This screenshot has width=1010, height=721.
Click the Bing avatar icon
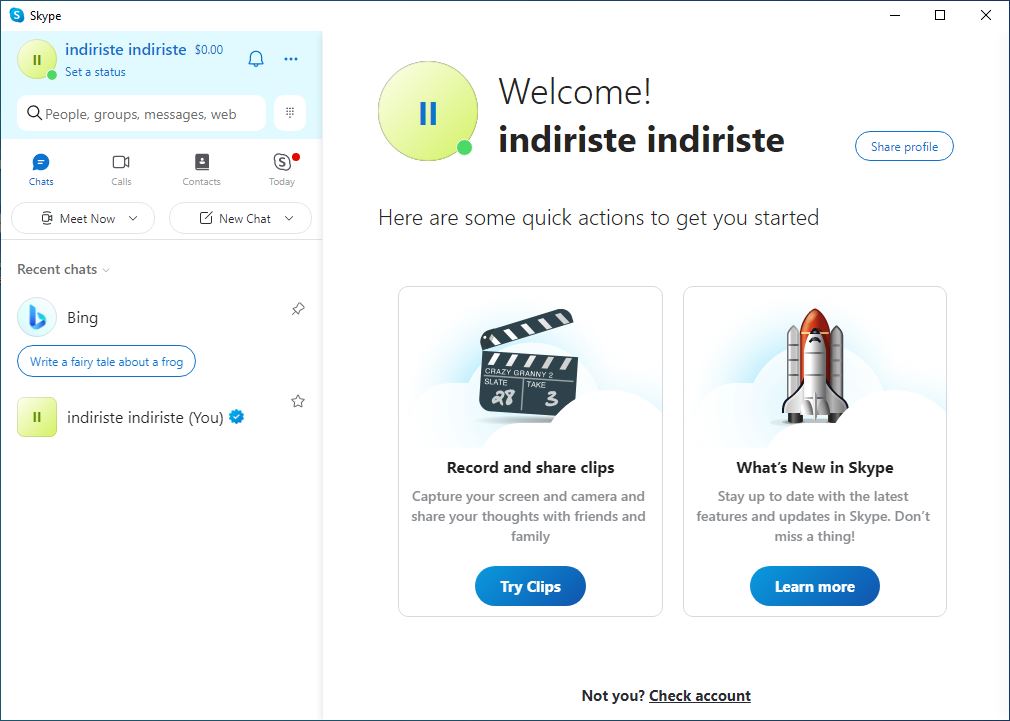pyautogui.click(x=37, y=317)
